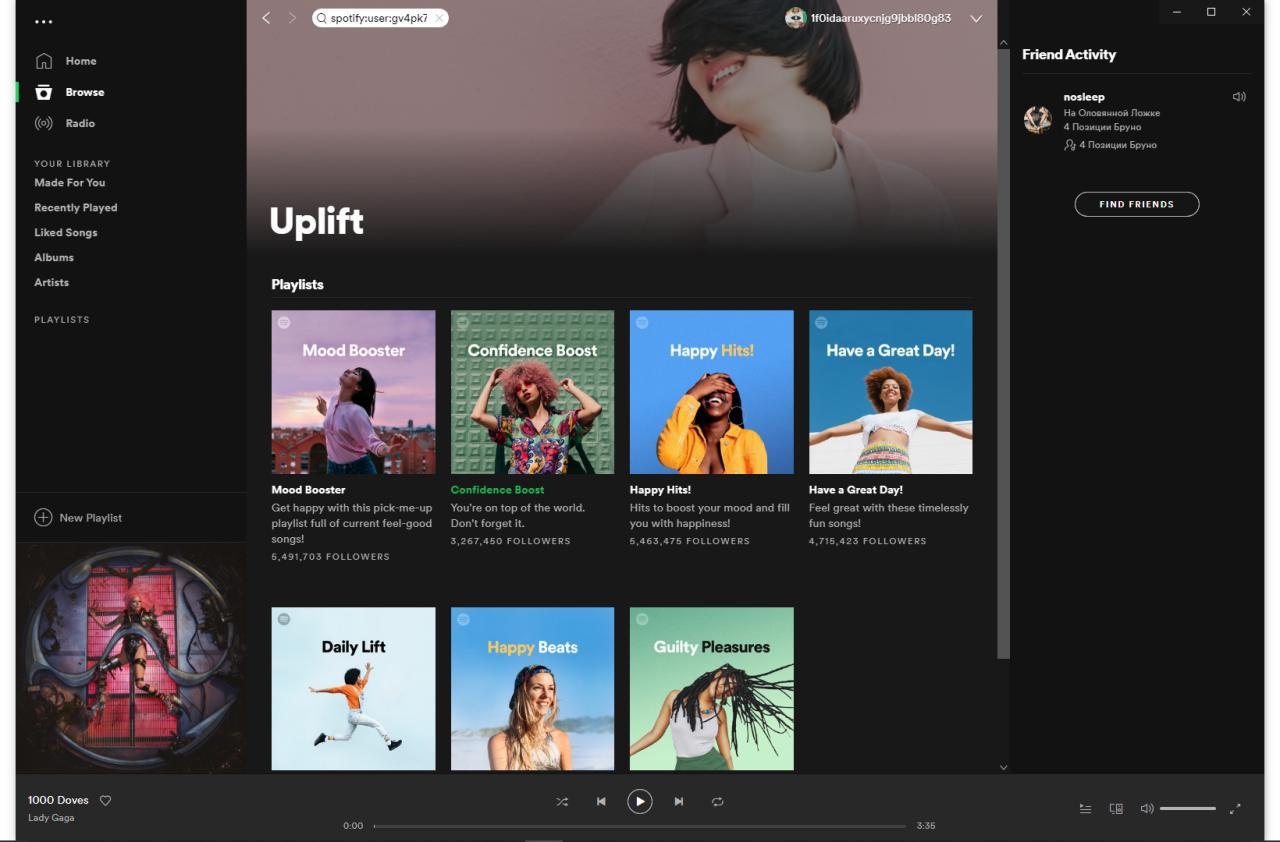
Task: Click the song title На Оловянной Ложке
Action: pyautogui.click(x=1112, y=113)
